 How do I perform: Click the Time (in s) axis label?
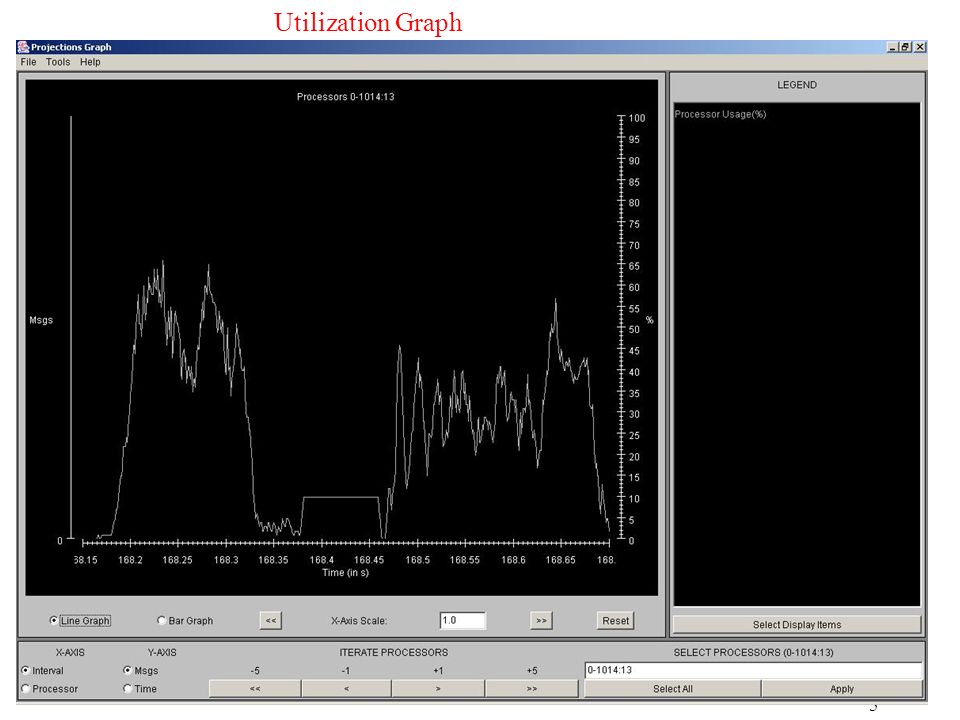[345, 572]
